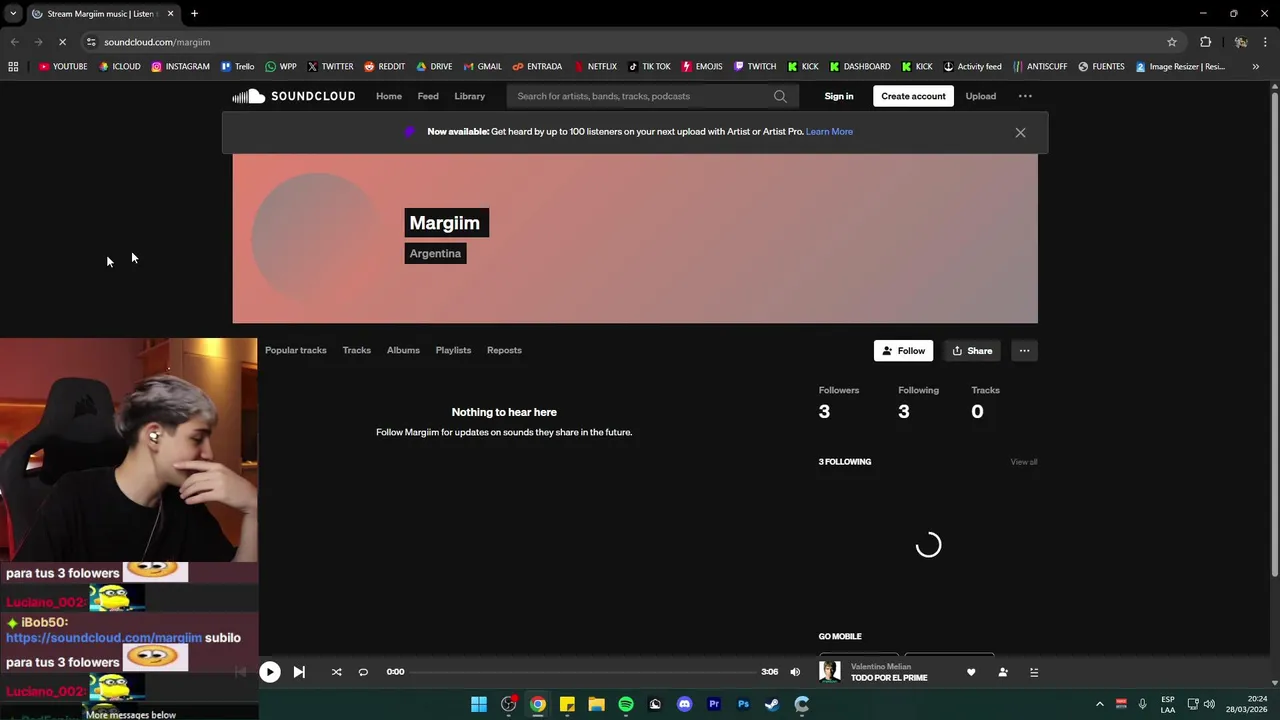Toggle shuffle in the player

(336, 672)
